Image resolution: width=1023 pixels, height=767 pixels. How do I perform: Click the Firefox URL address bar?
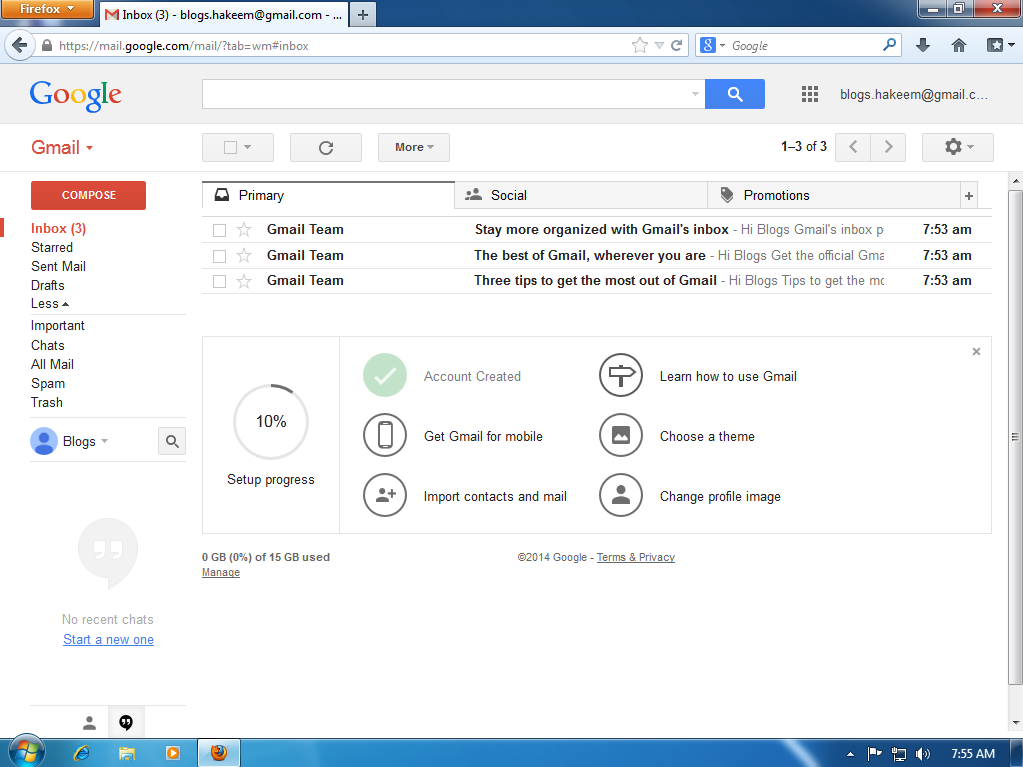pyautogui.click(x=339, y=46)
